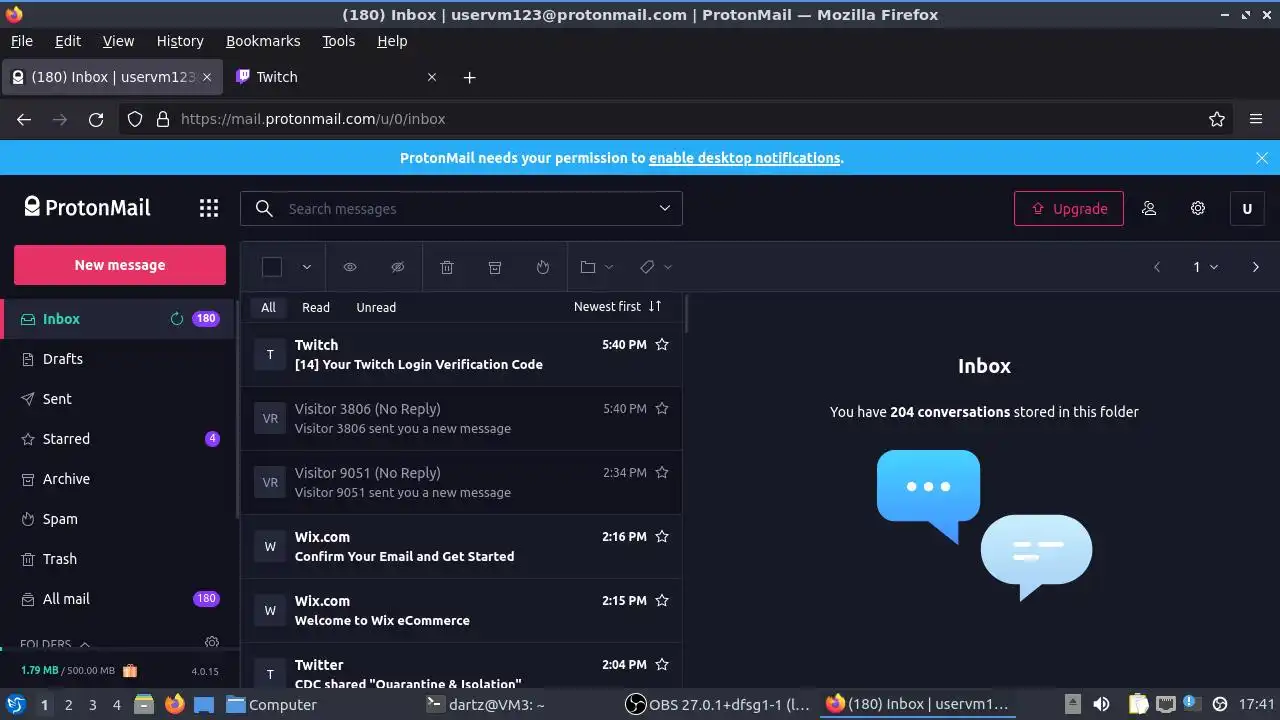The image size is (1280, 720).
Task: Open the label as dropdown
Action: [x=656, y=267]
